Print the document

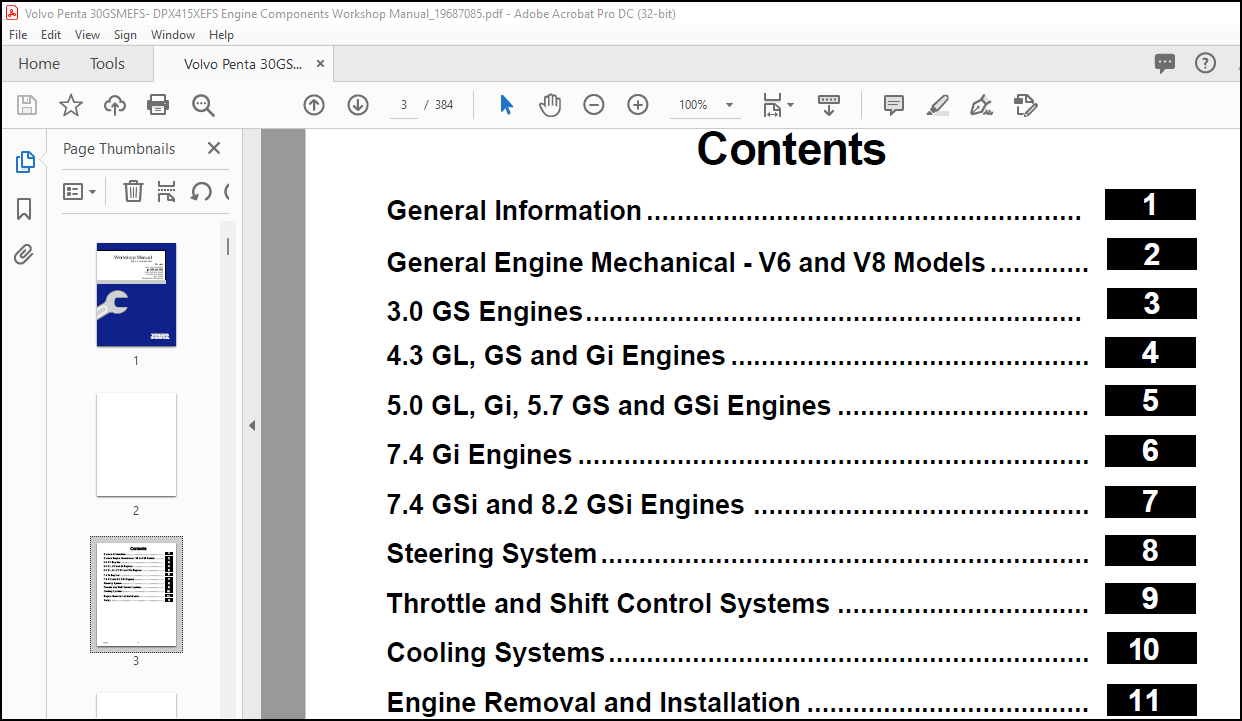point(158,105)
